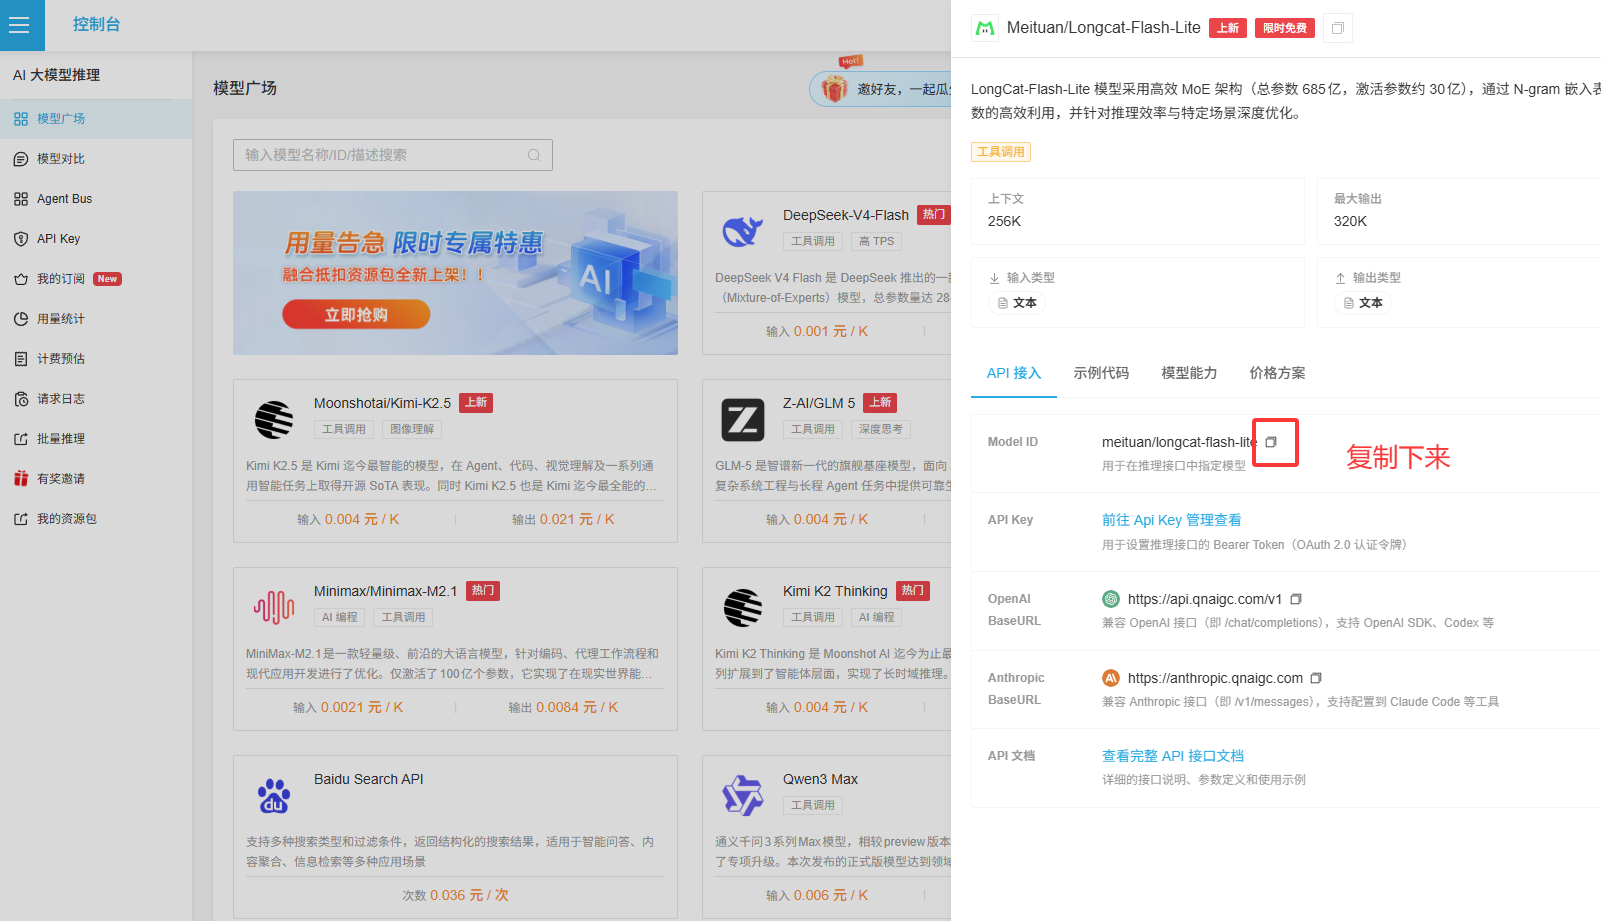The width and height of the screenshot is (1601, 921).
Task: Open the Kimi K2 Thinking card title
Action: coord(835,591)
